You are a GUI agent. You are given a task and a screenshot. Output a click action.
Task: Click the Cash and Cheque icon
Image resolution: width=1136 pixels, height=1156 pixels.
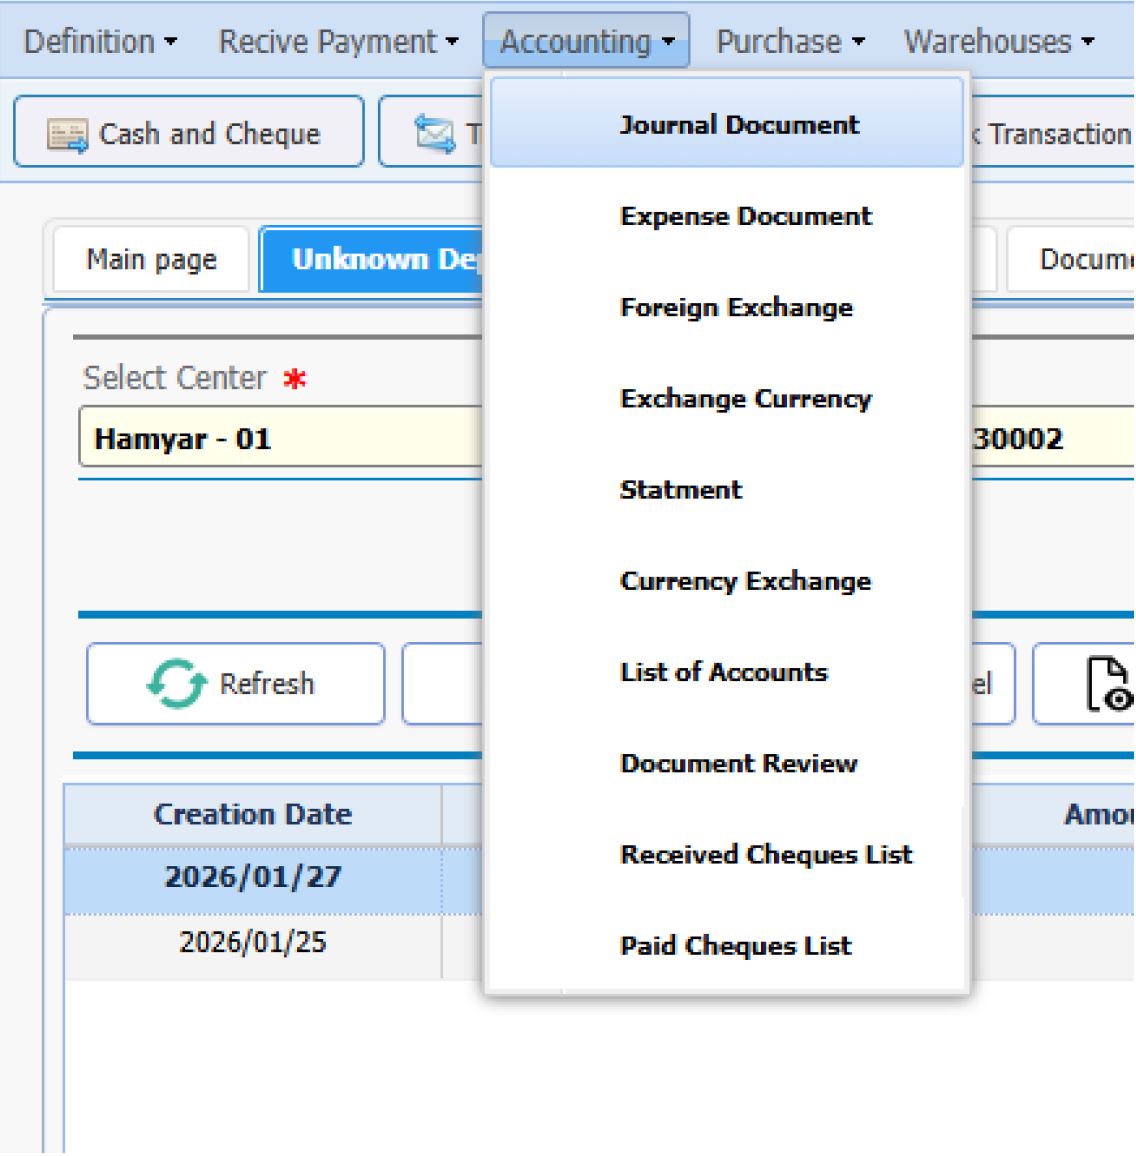click(68, 134)
